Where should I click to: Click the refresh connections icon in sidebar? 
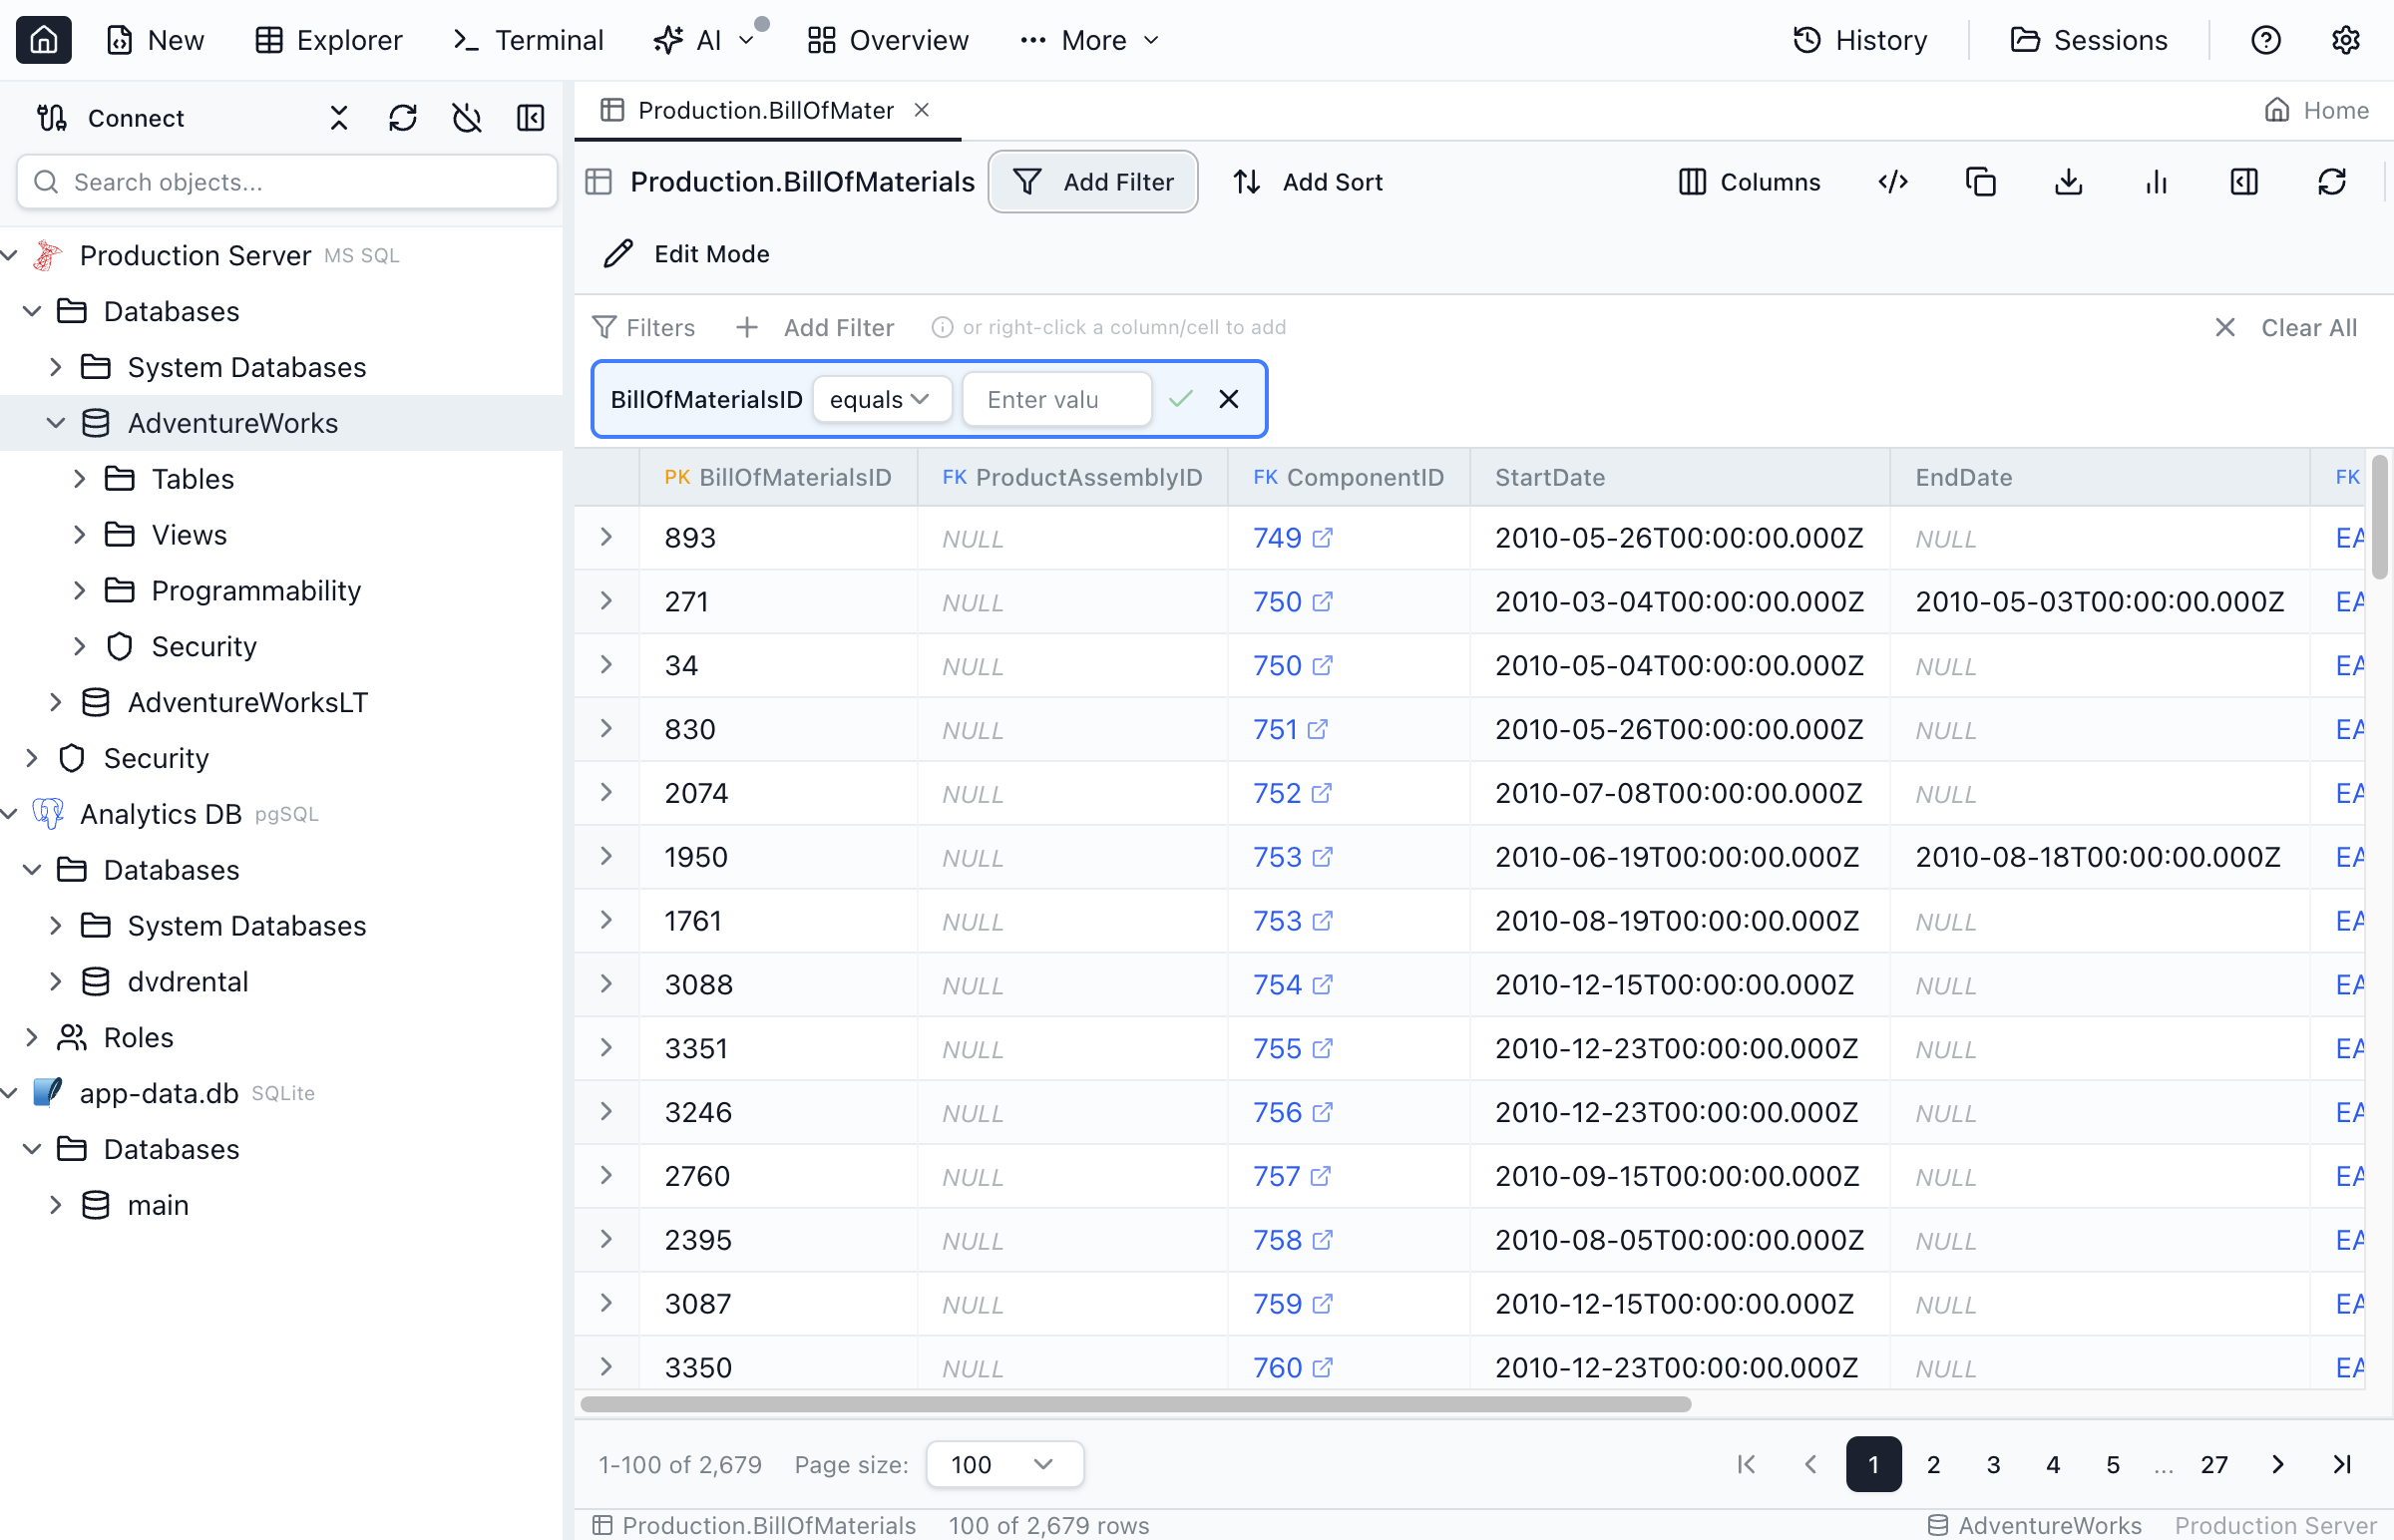pyautogui.click(x=402, y=118)
